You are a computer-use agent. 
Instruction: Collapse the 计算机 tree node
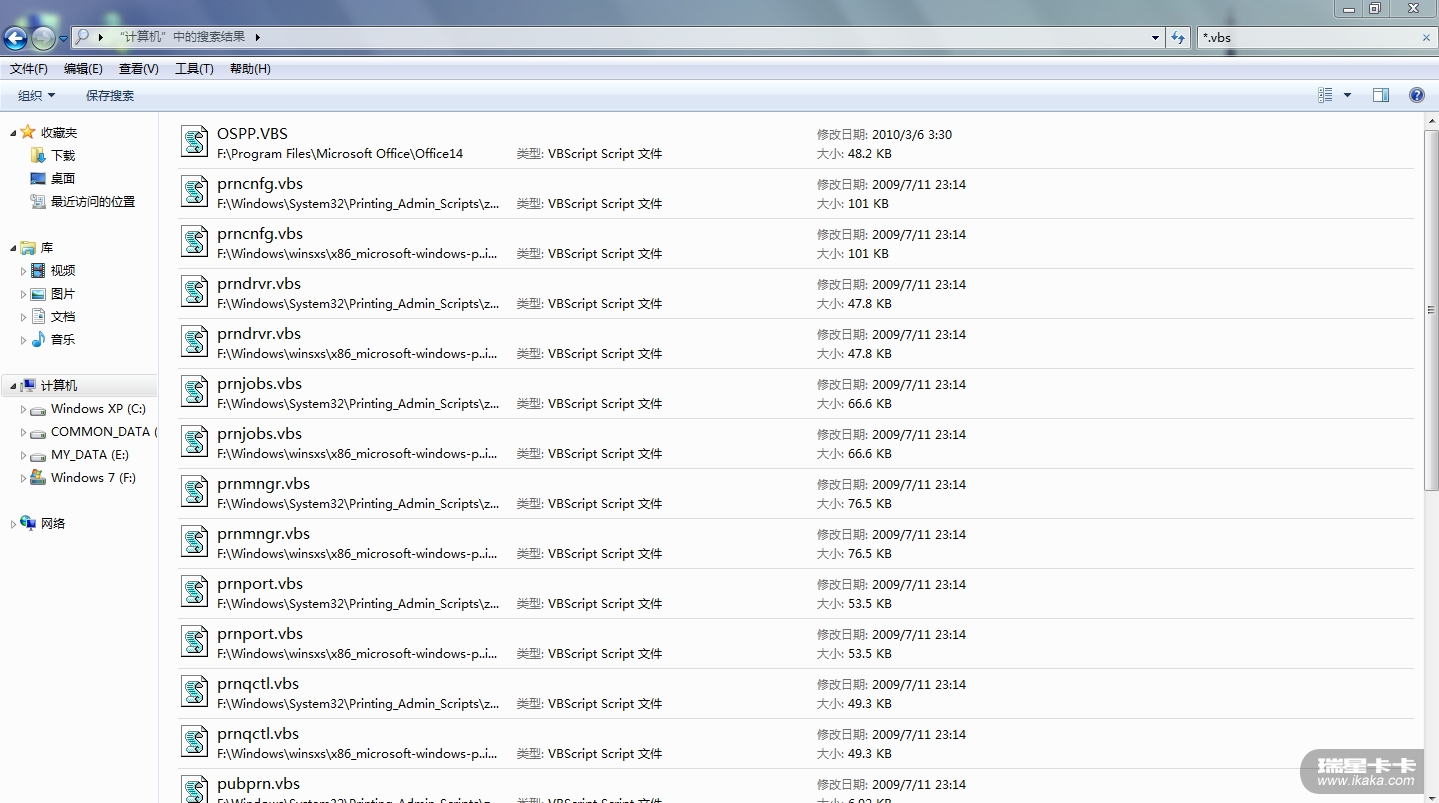(x=13, y=386)
